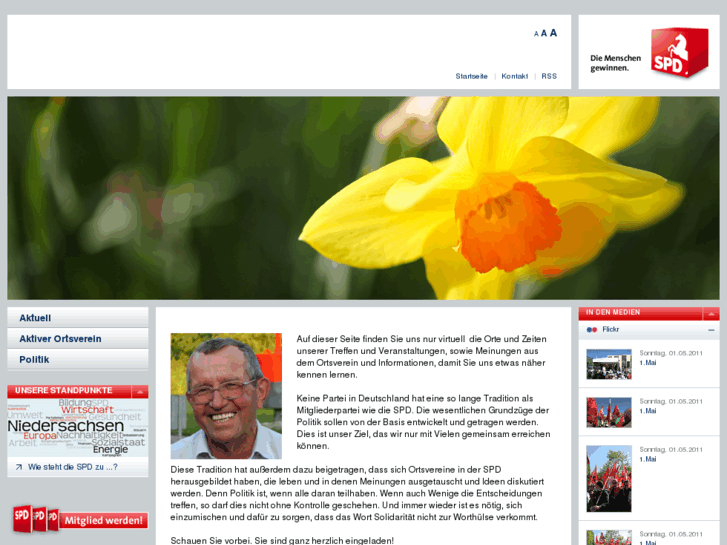Minimize the Flickr section with the dash
The height and width of the screenshot is (545, 727).
click(711, 330)
